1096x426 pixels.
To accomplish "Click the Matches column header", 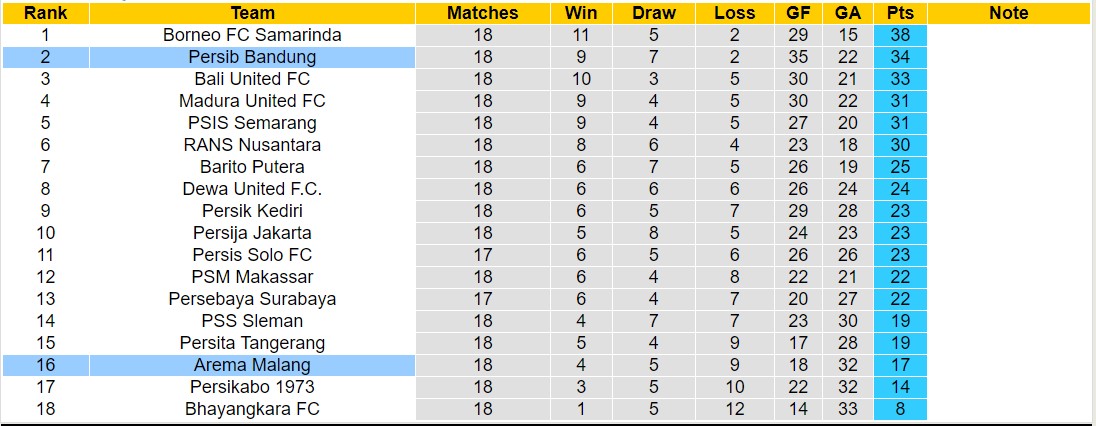I will click(483, 13).
